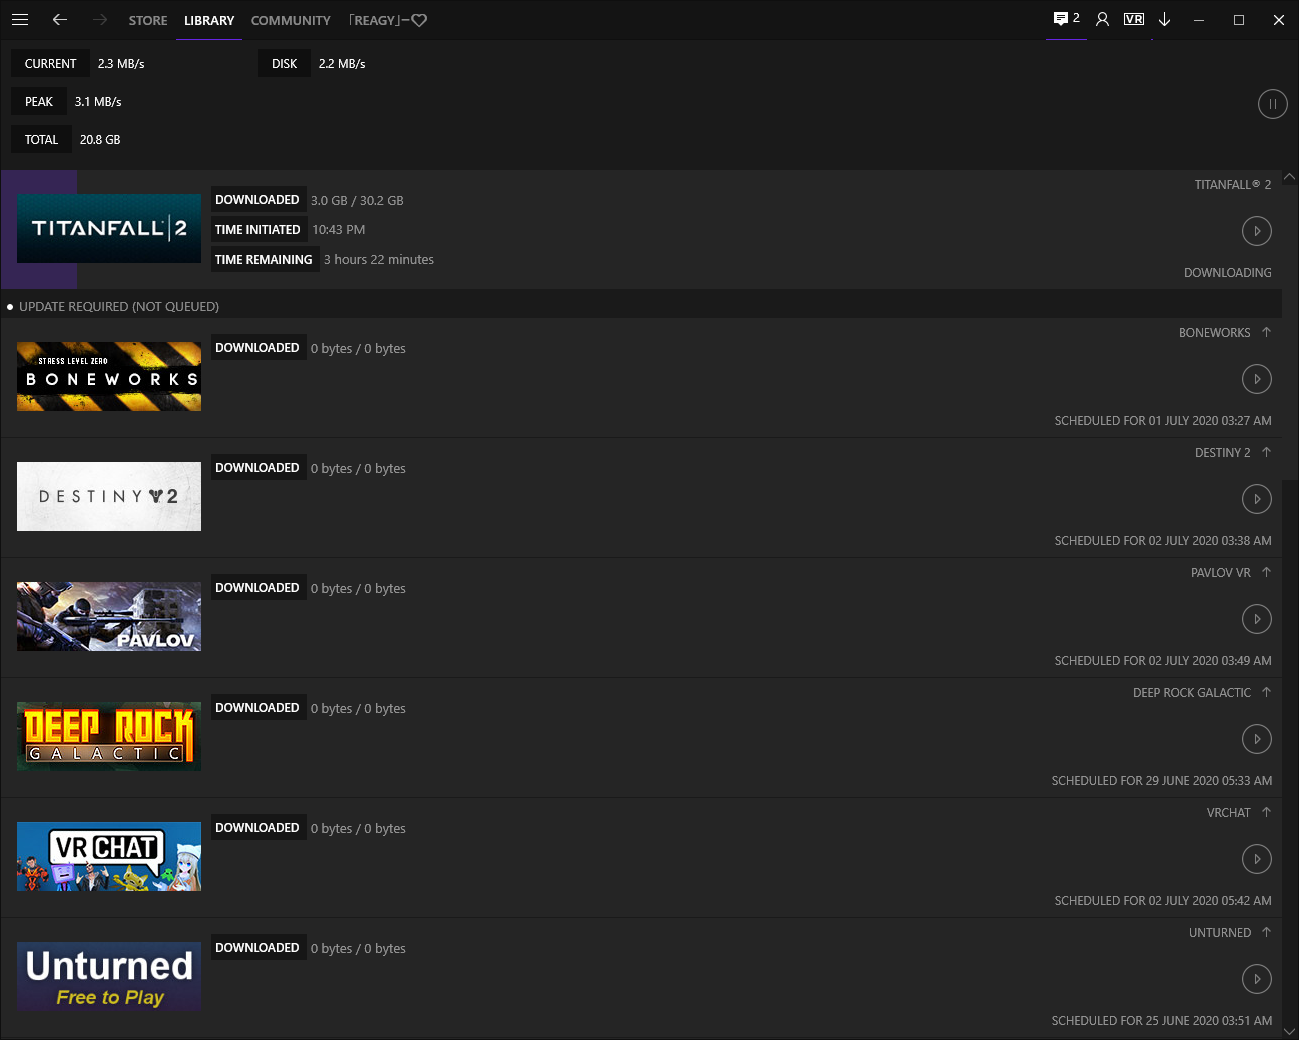The height and width of the screenshot is (1040, 1299).
Task: Start the Destiny 2 download play button
Action: click(1257, 499)
